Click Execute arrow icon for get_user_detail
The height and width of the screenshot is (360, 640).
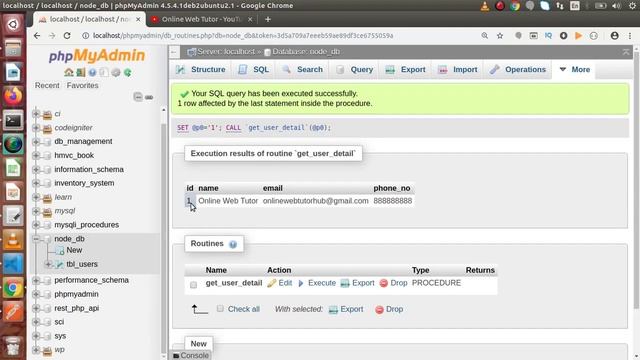(x=301, y=283)
